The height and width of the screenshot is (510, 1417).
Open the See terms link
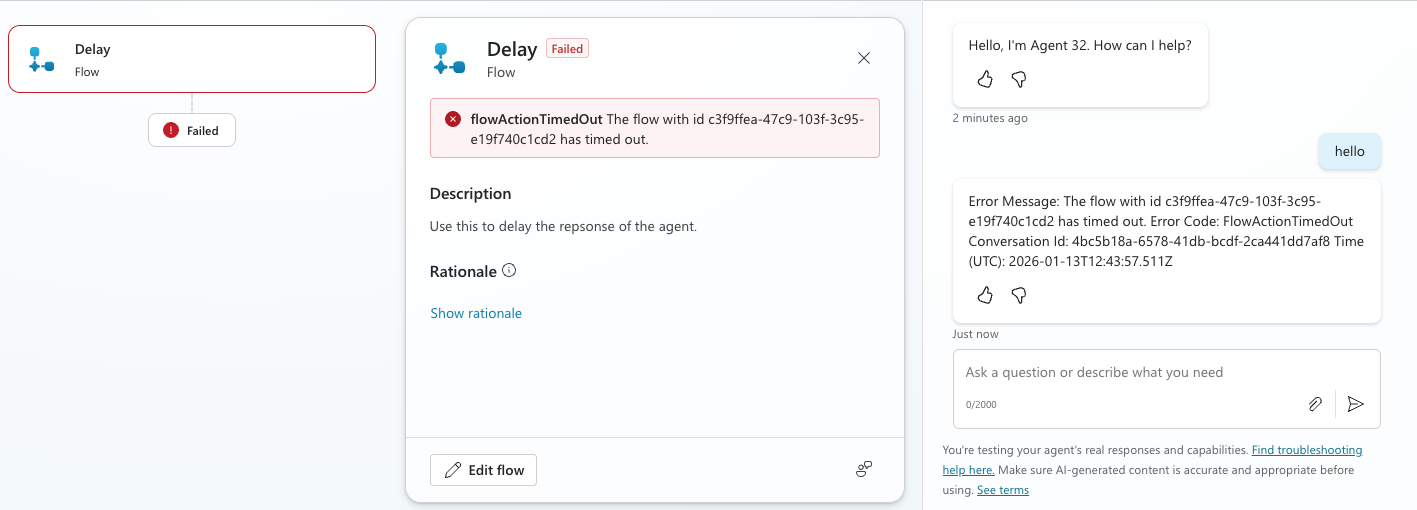click(1002, 490)
